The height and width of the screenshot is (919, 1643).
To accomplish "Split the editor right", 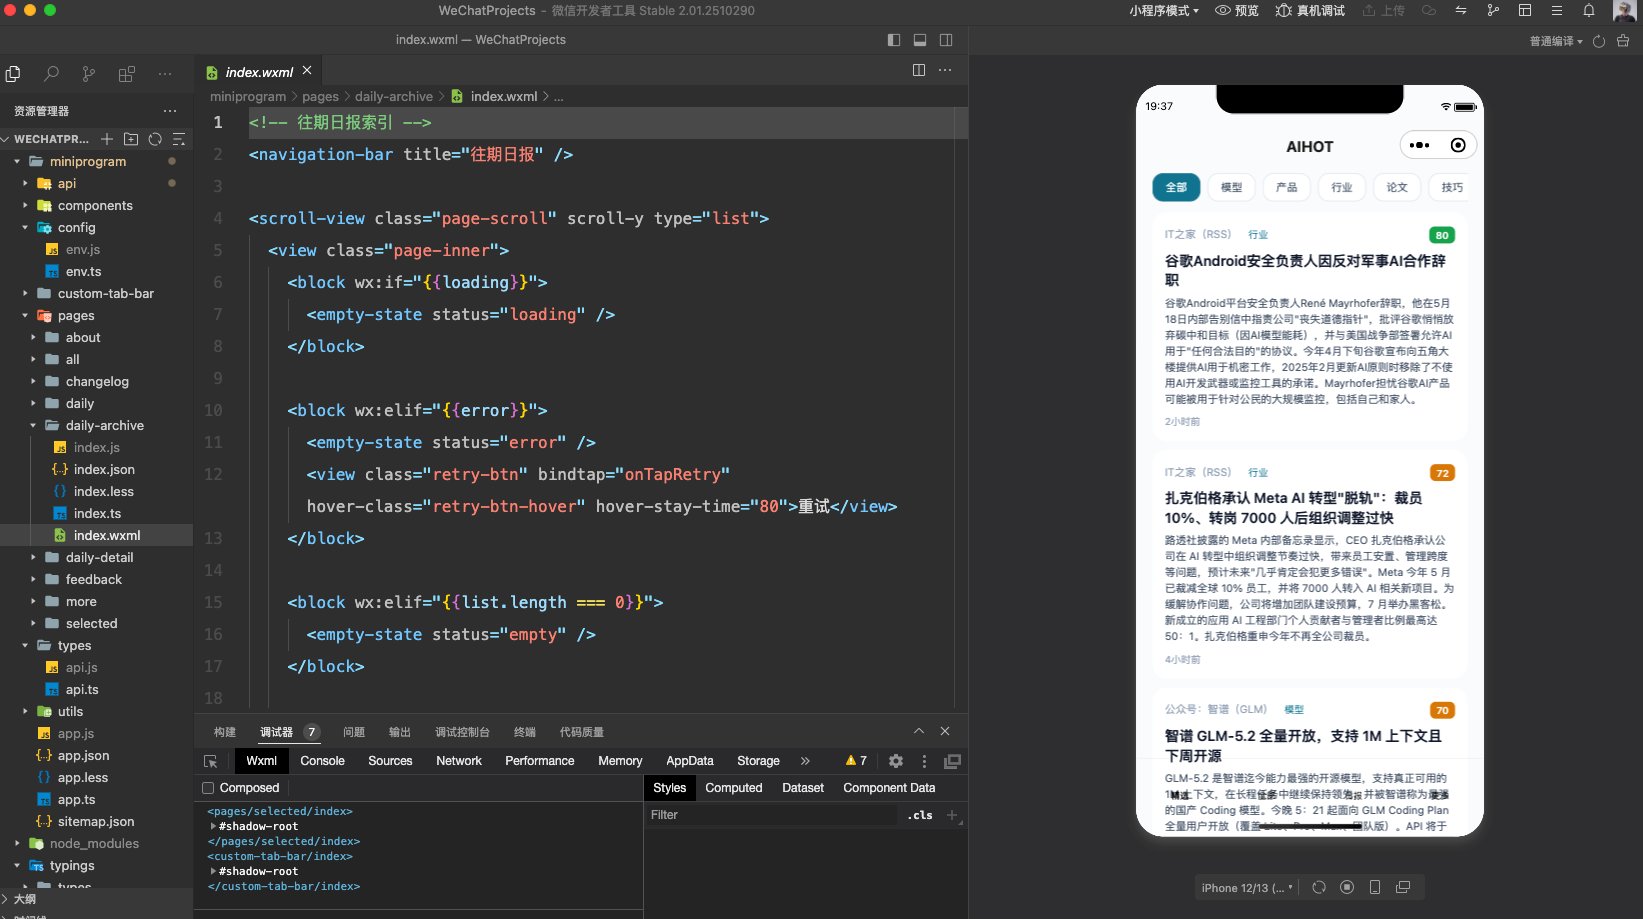I will point(919,70).
